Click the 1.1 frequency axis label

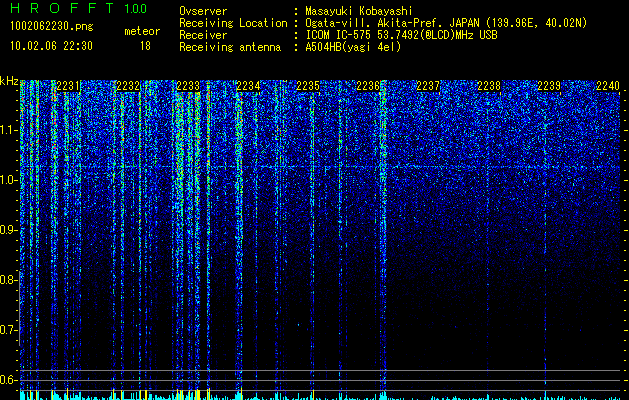pyautogui.click(x=7, y=130)
